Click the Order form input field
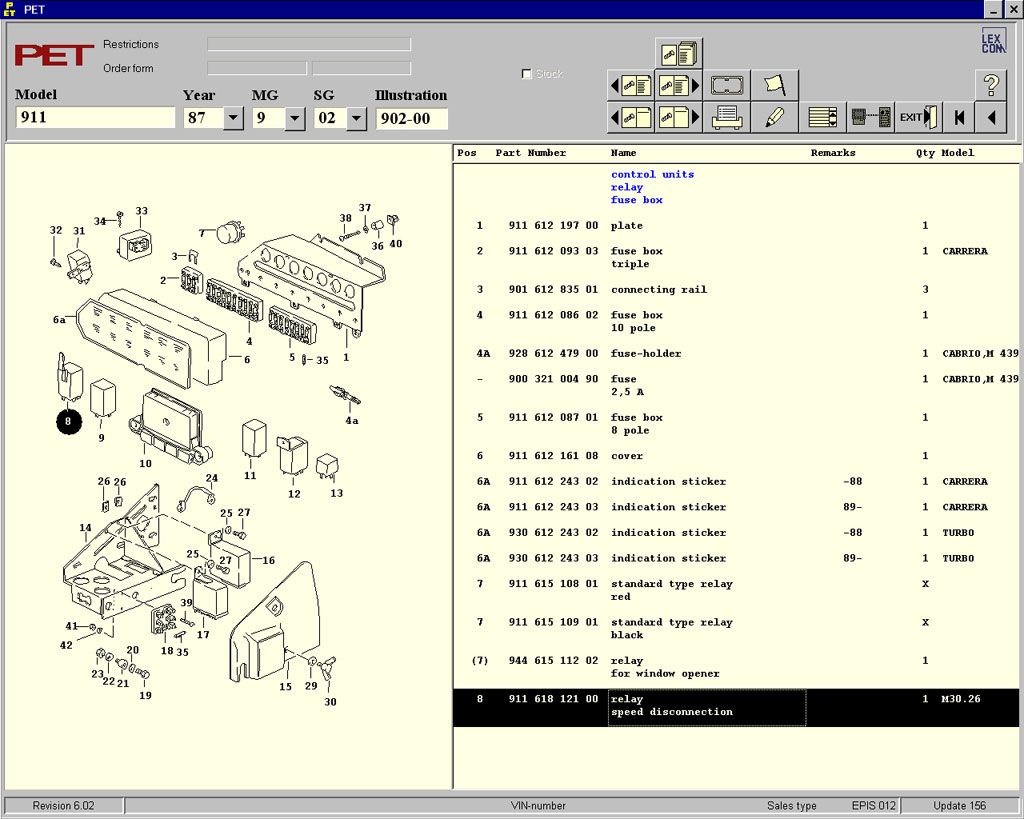Image resolution: width=1024 pixels, height=819 pixels. [x=257, y=69]
